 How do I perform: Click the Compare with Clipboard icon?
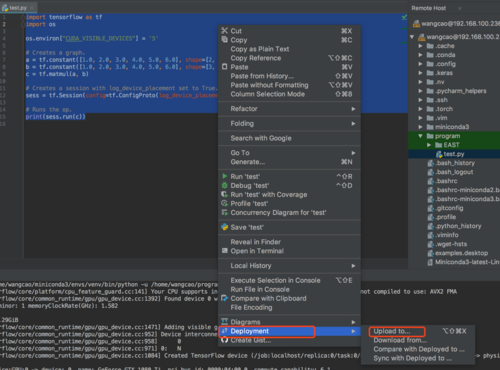pos(225,298)
